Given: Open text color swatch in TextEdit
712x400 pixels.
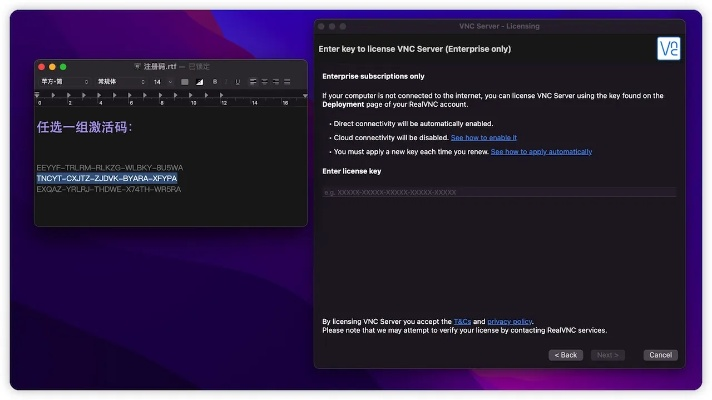Looking at the screenshot, I should (x=185, y=82).
